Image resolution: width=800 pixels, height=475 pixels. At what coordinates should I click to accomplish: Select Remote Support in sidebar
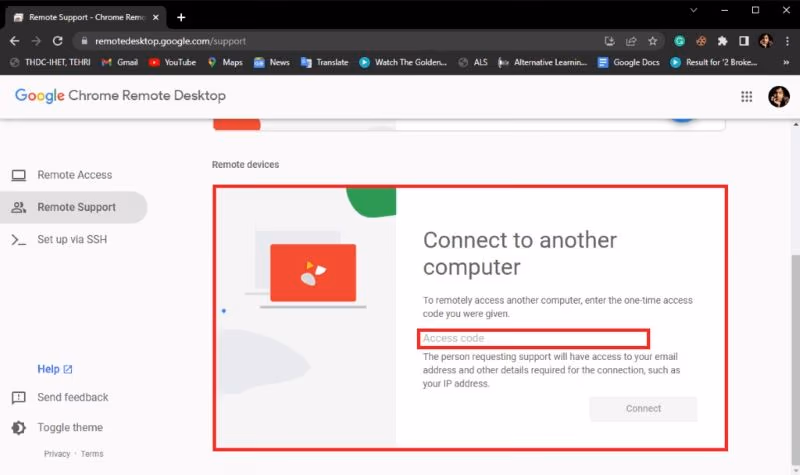click(x=76, y=207)
